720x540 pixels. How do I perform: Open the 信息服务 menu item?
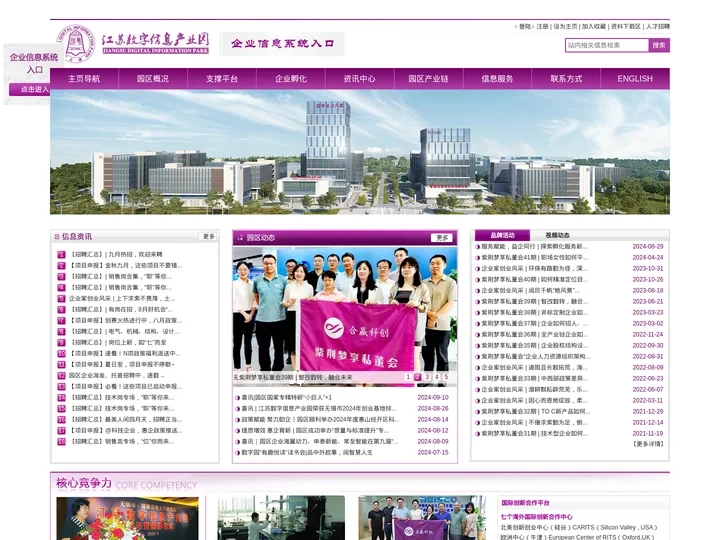[497, 79]
